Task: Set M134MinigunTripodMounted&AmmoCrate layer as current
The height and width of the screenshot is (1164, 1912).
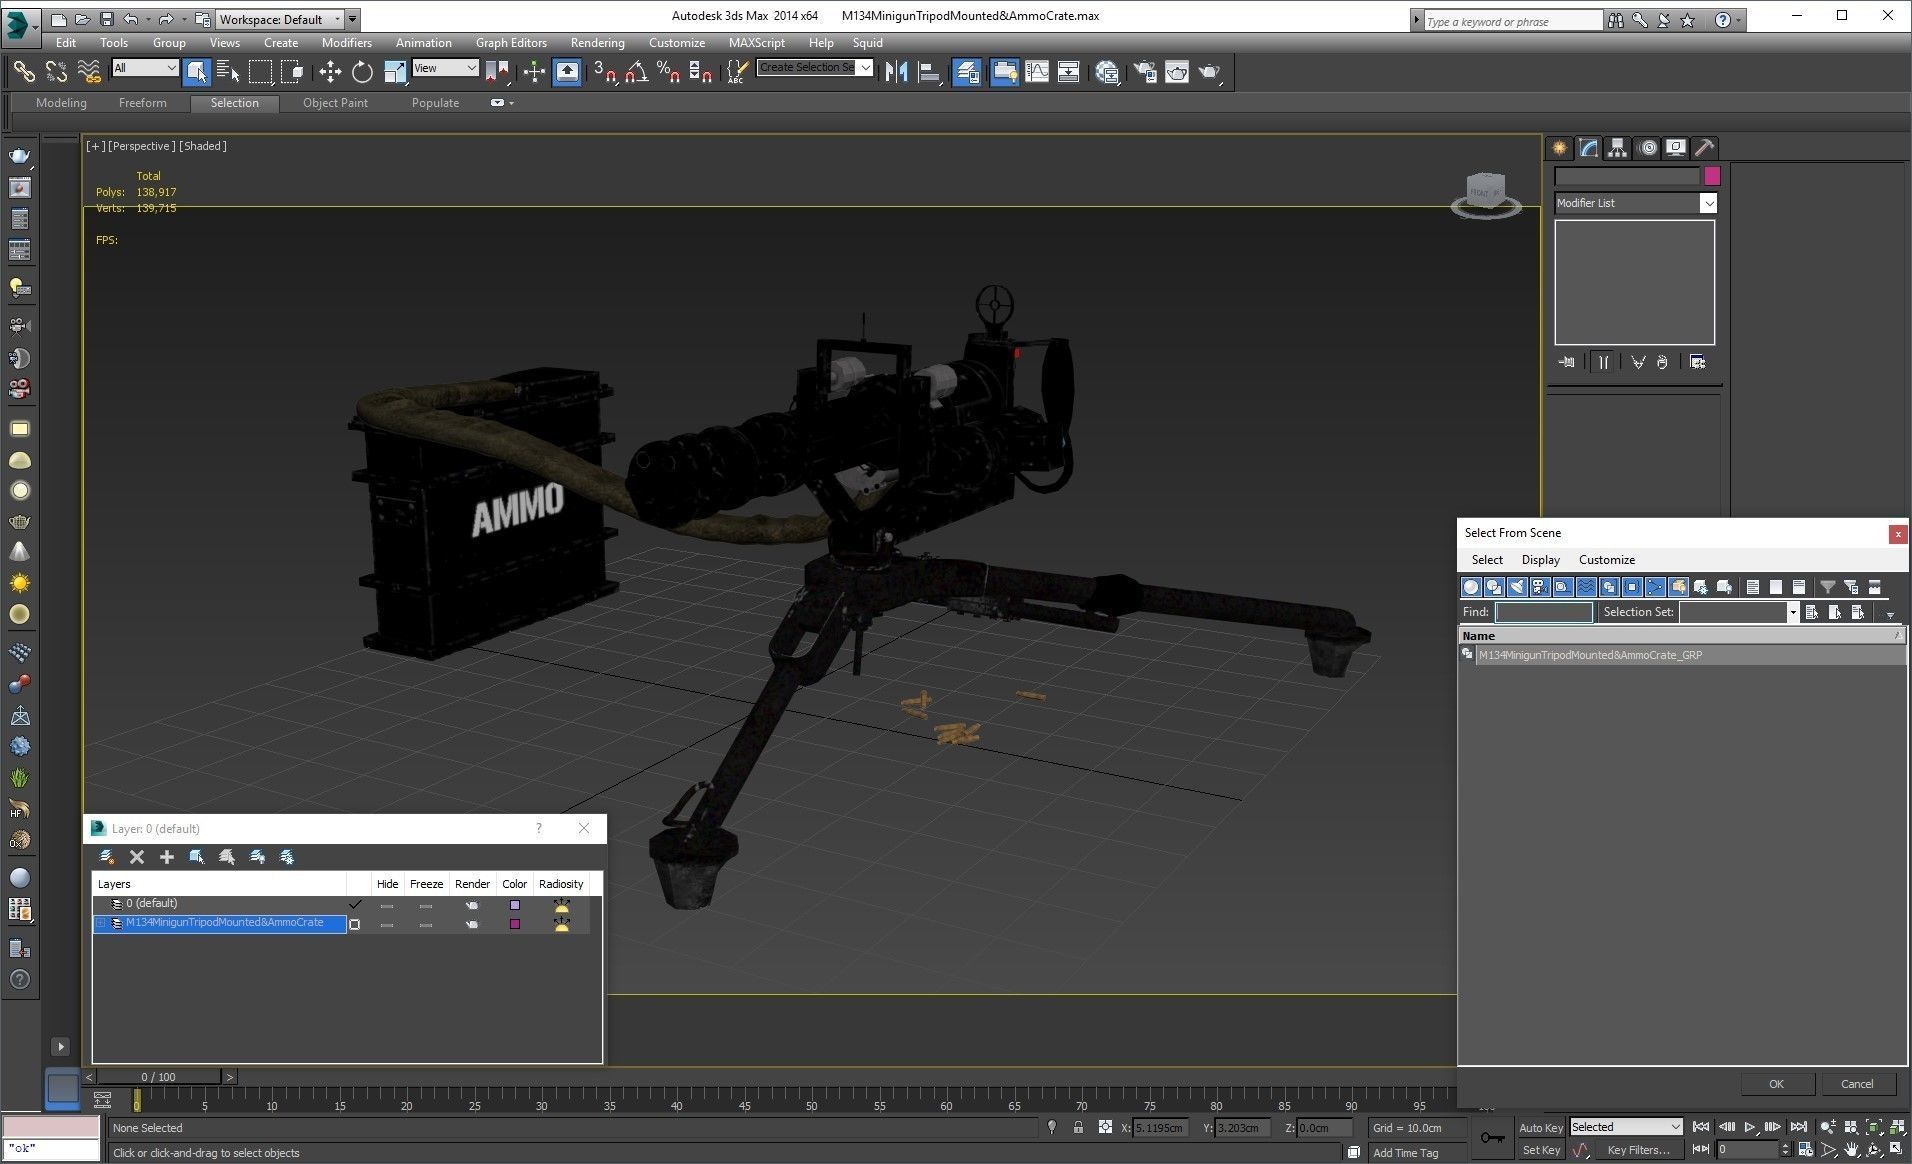Action: click(354, 924)
